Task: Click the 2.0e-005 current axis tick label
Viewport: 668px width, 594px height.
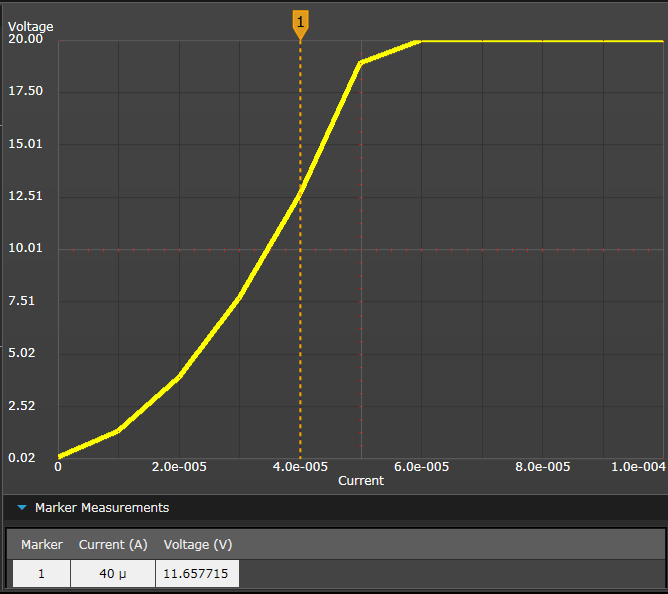Action: click(x=179, y=467)
